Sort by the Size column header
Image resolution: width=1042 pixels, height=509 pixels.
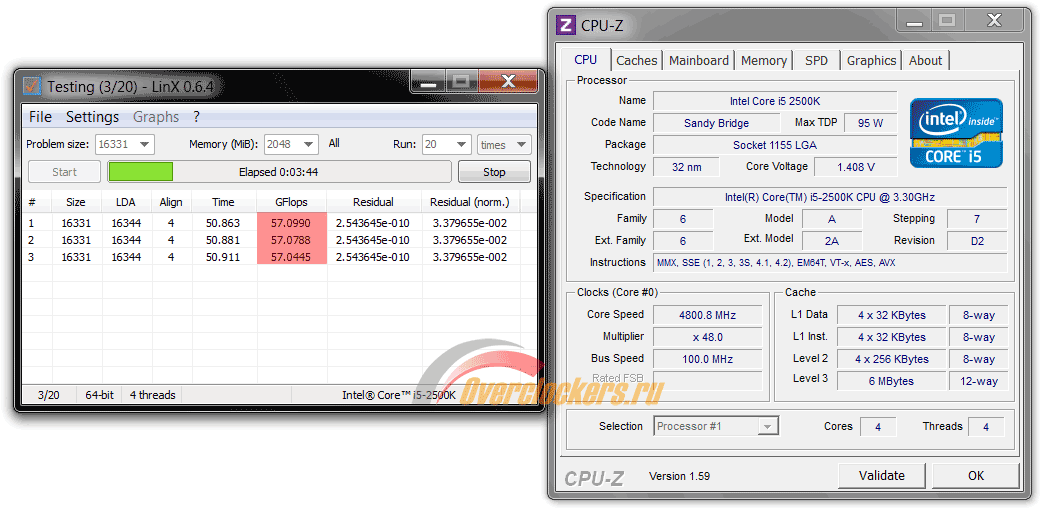(76, 202)
